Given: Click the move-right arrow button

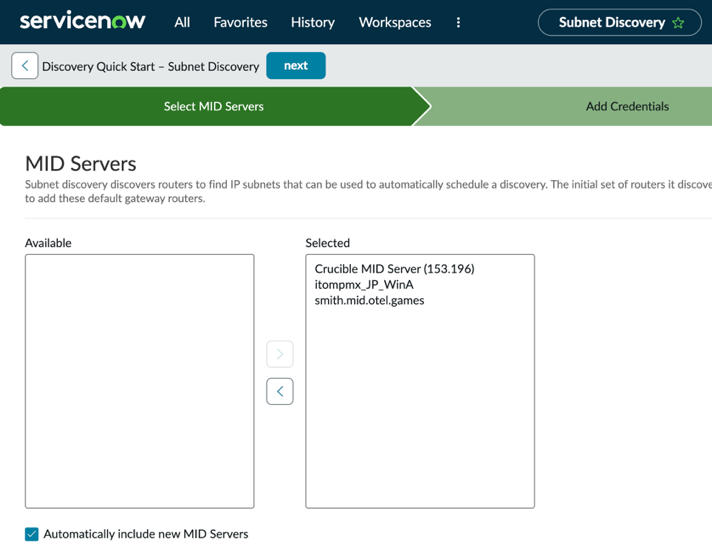Looking at the screenshot, I should click(x=280, y=354).
